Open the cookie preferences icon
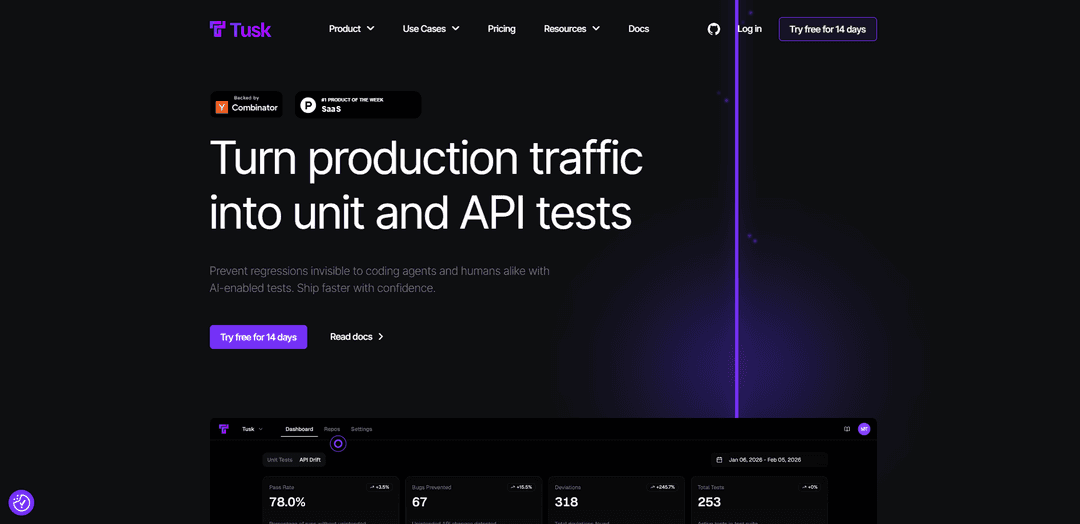 coord(21,502)
